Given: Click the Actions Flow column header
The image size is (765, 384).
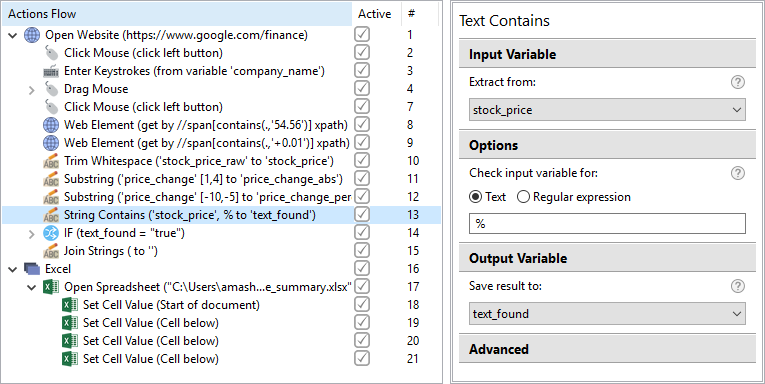Looking at the screenshot, I should 177,14.
